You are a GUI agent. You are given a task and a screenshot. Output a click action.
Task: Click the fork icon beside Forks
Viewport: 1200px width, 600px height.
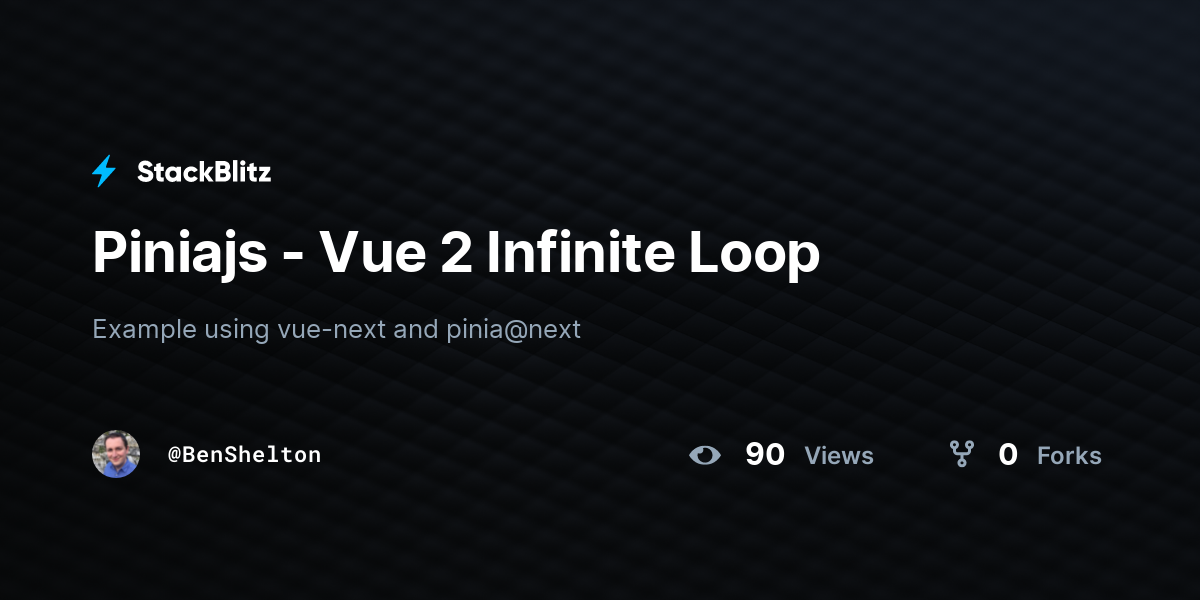962,455
